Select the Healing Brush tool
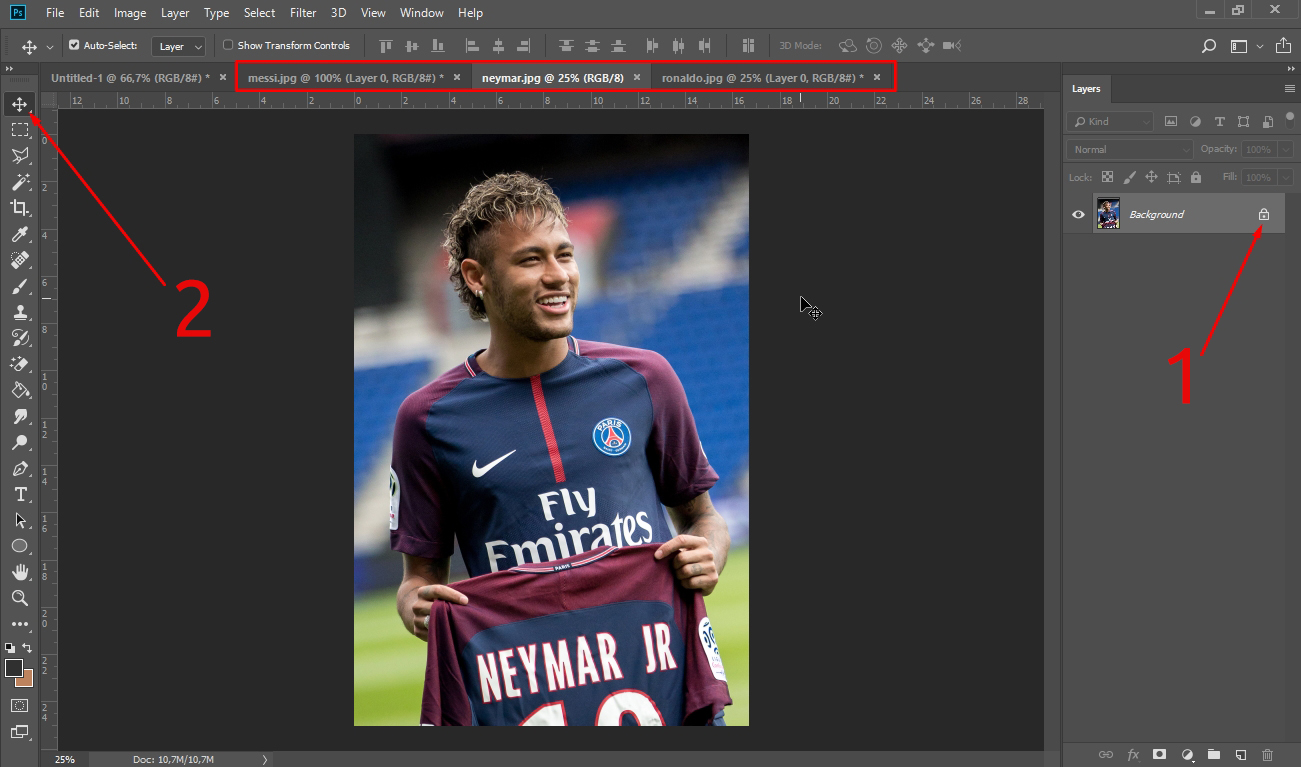 [19, 260]
